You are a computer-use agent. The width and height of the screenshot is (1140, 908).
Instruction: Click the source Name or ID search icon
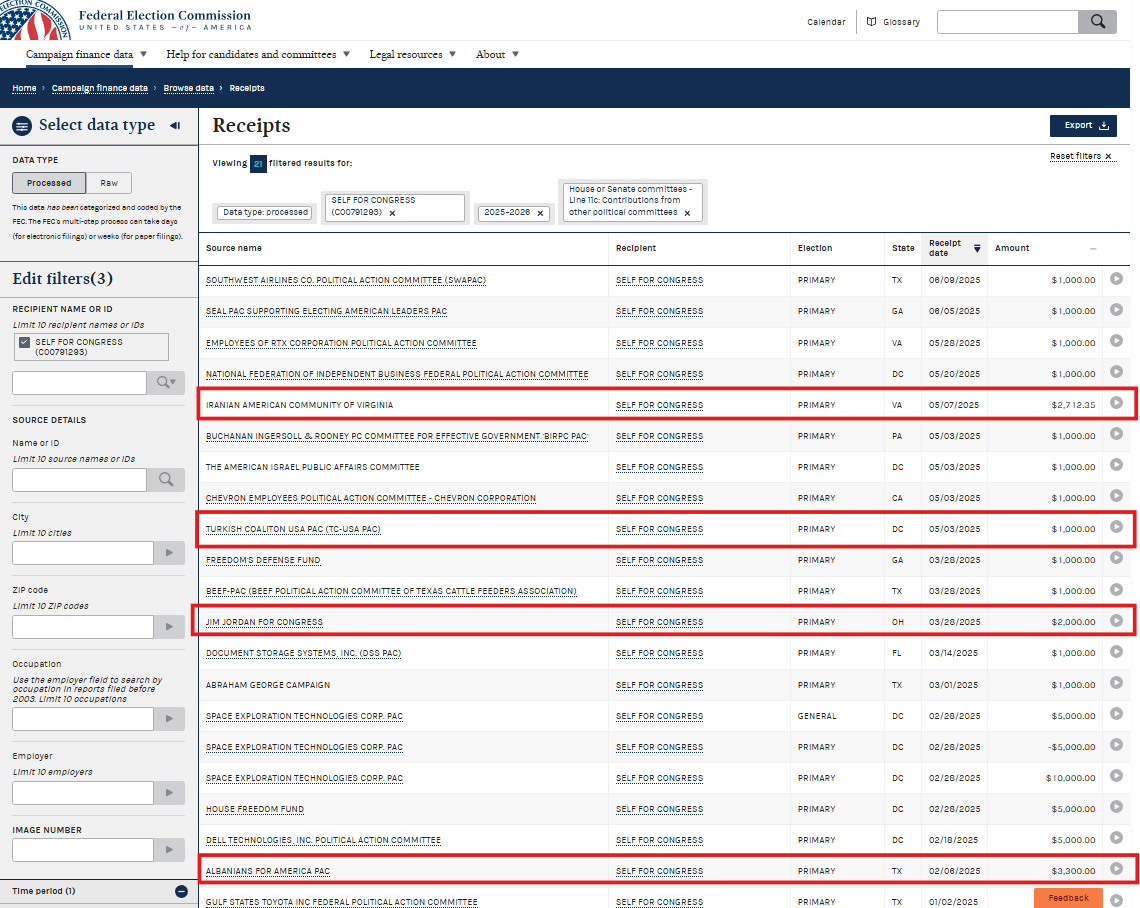click(166, 480)
